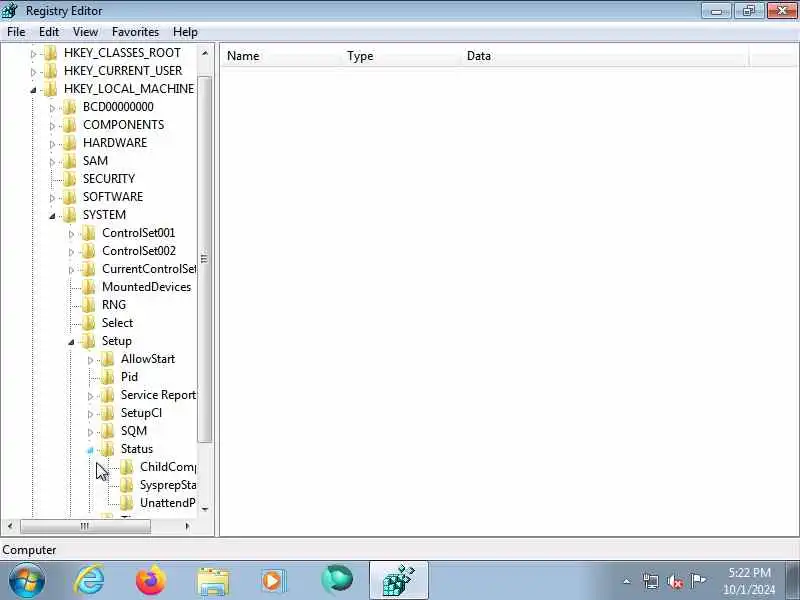Expand the SetupCl arrow
Image resolution: width=800 pixels, height=600 pixels.
90,414
